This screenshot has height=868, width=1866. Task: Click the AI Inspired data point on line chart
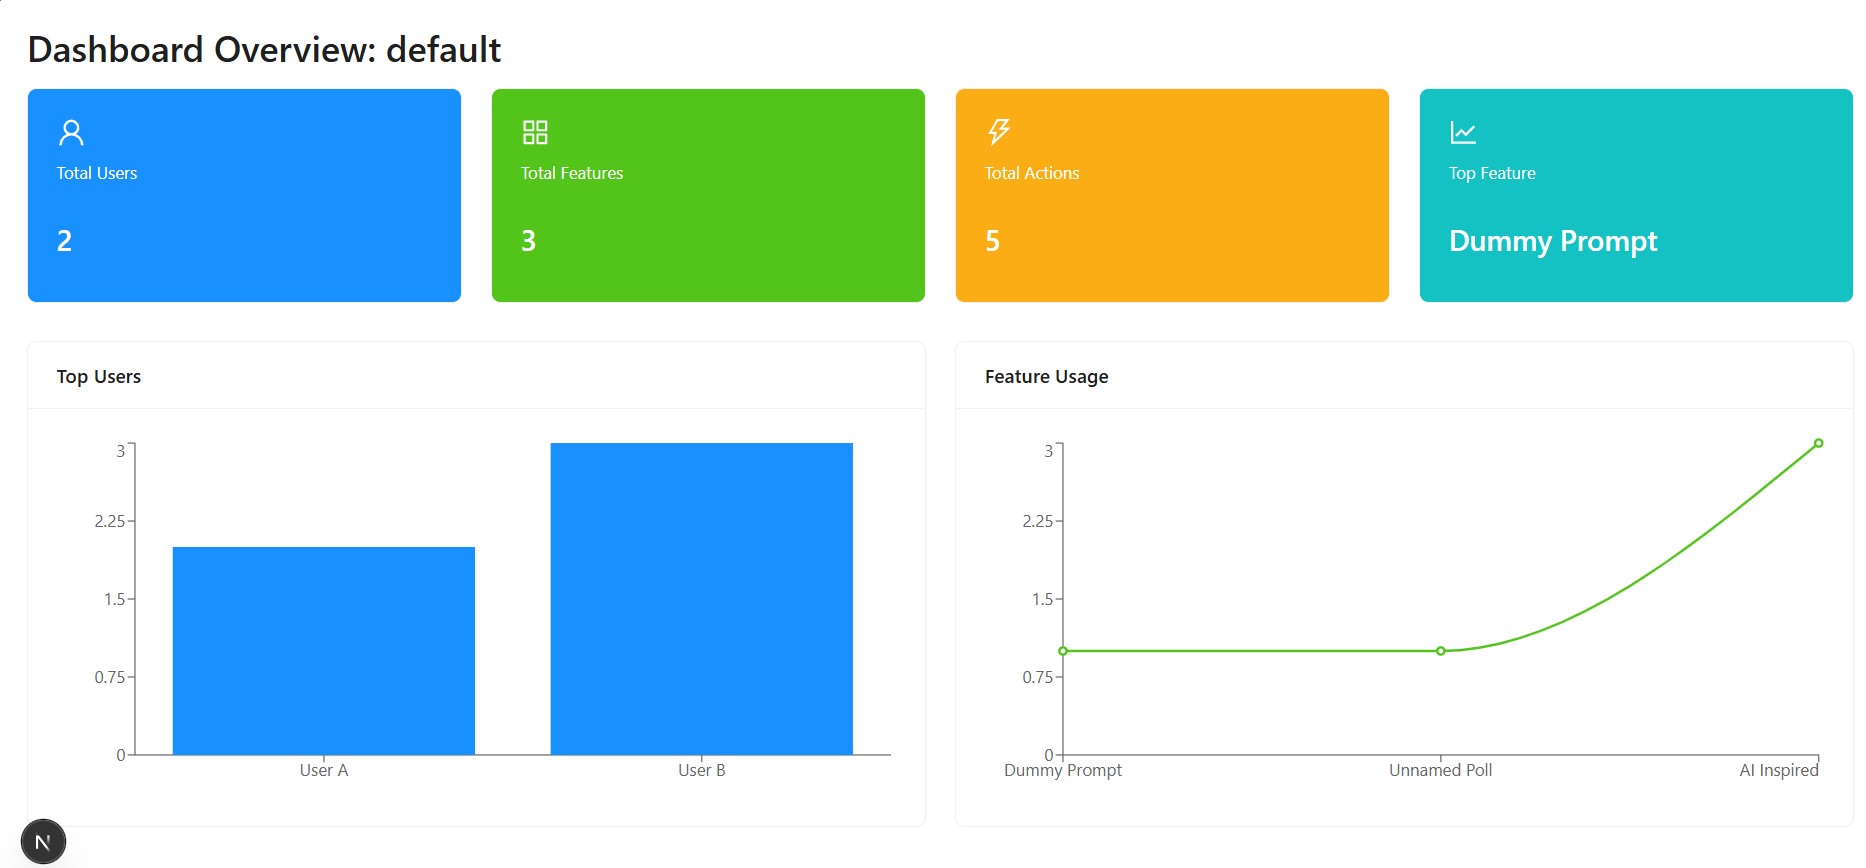coord(1819,443)
